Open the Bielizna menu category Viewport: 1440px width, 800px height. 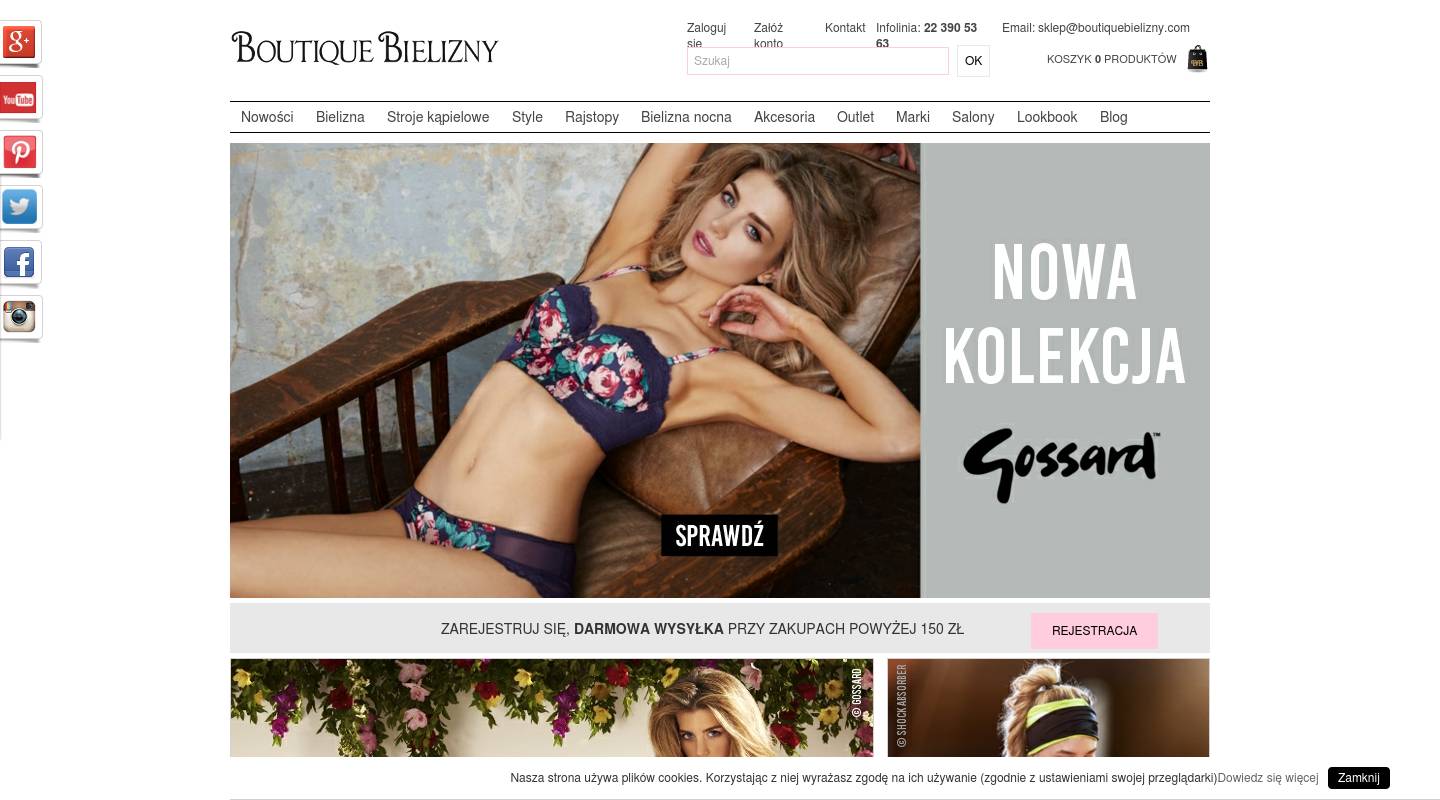(340, 117)
